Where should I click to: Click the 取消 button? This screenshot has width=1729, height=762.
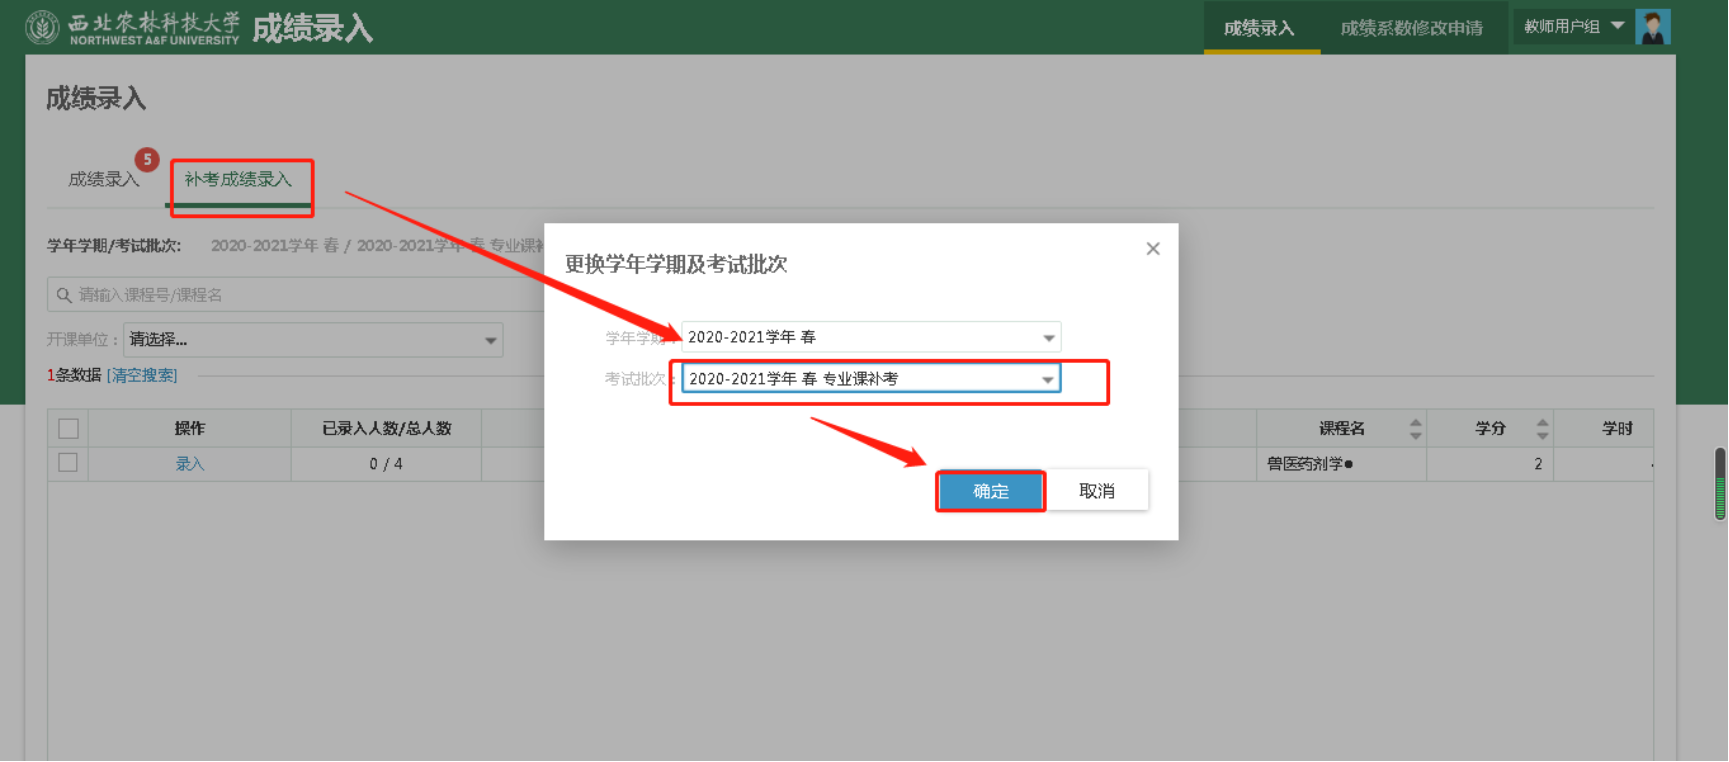click(1096, 491)
